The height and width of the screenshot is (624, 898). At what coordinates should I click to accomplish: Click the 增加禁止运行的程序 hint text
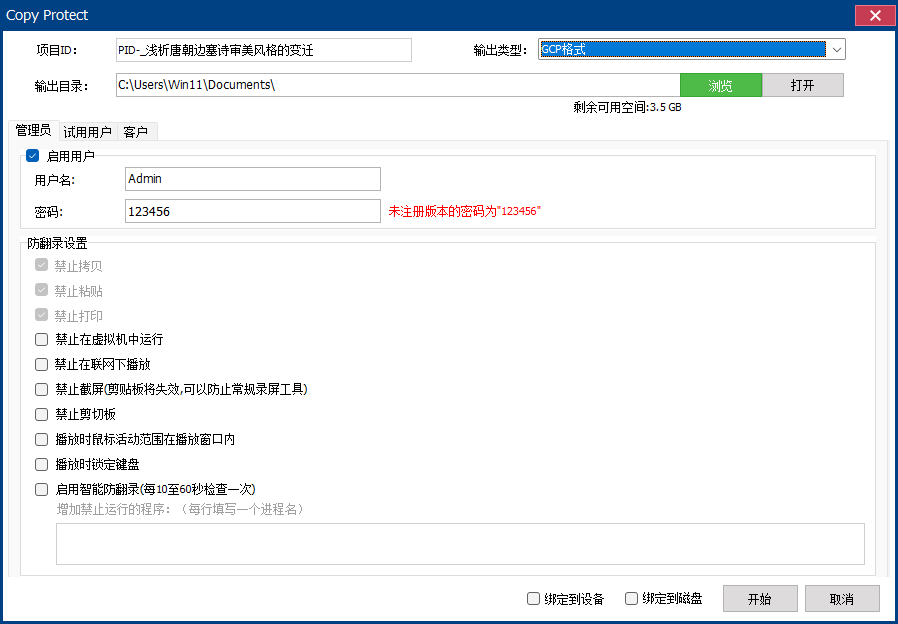(181, 509)
